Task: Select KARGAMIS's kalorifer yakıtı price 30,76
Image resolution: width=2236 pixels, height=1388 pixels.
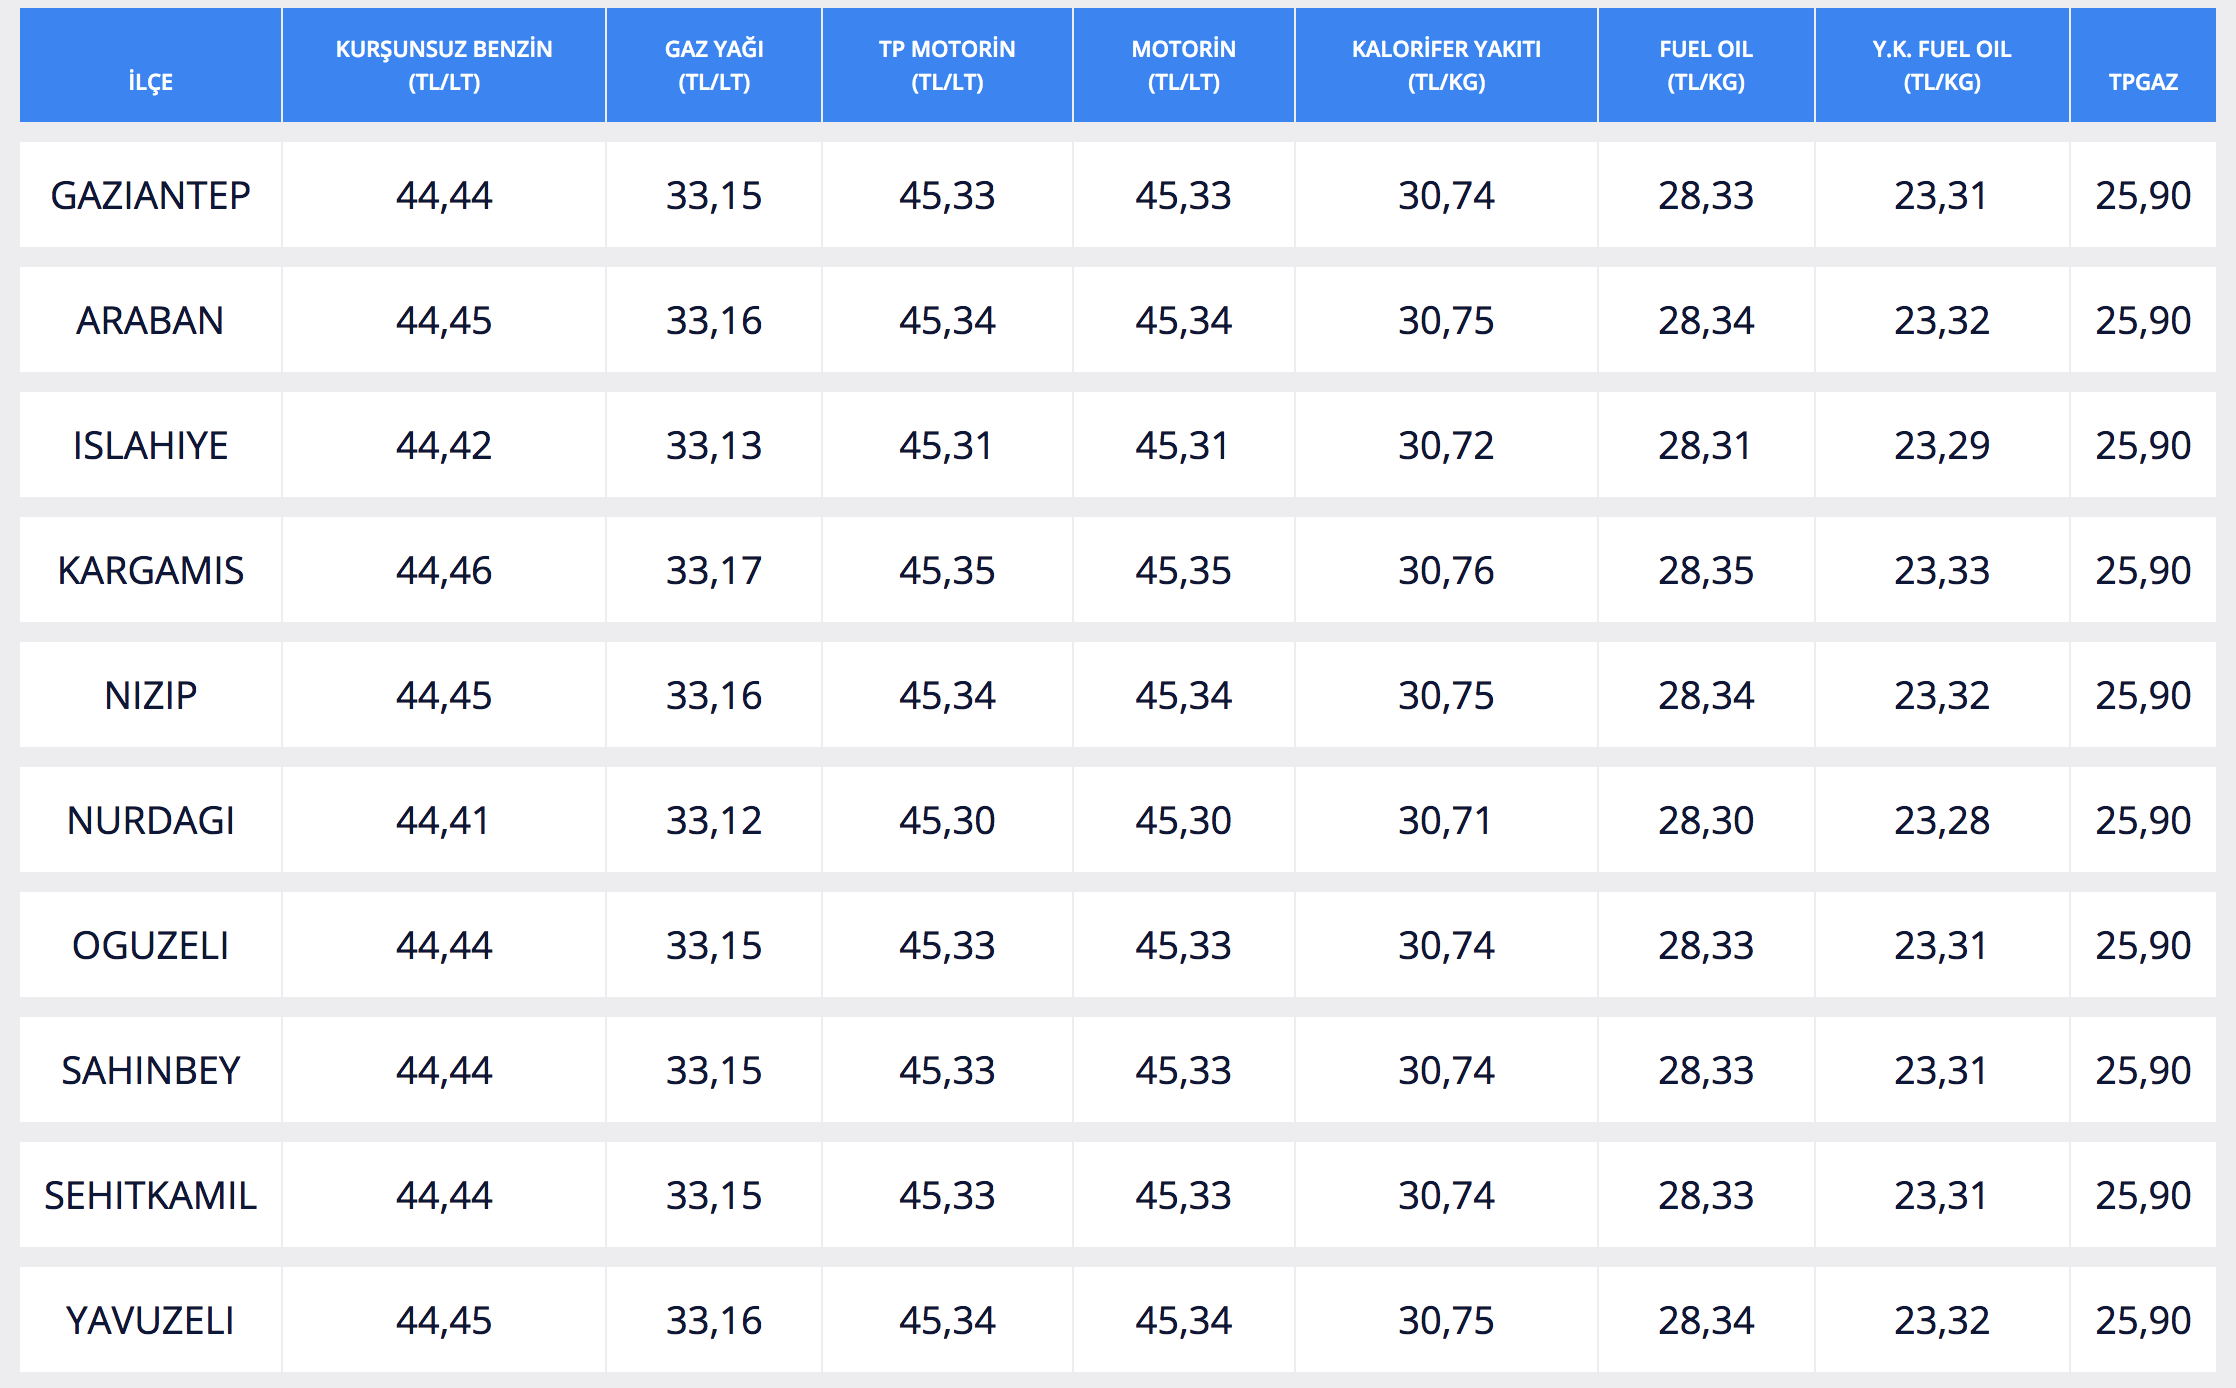Action: click(x=1446, y=570)
